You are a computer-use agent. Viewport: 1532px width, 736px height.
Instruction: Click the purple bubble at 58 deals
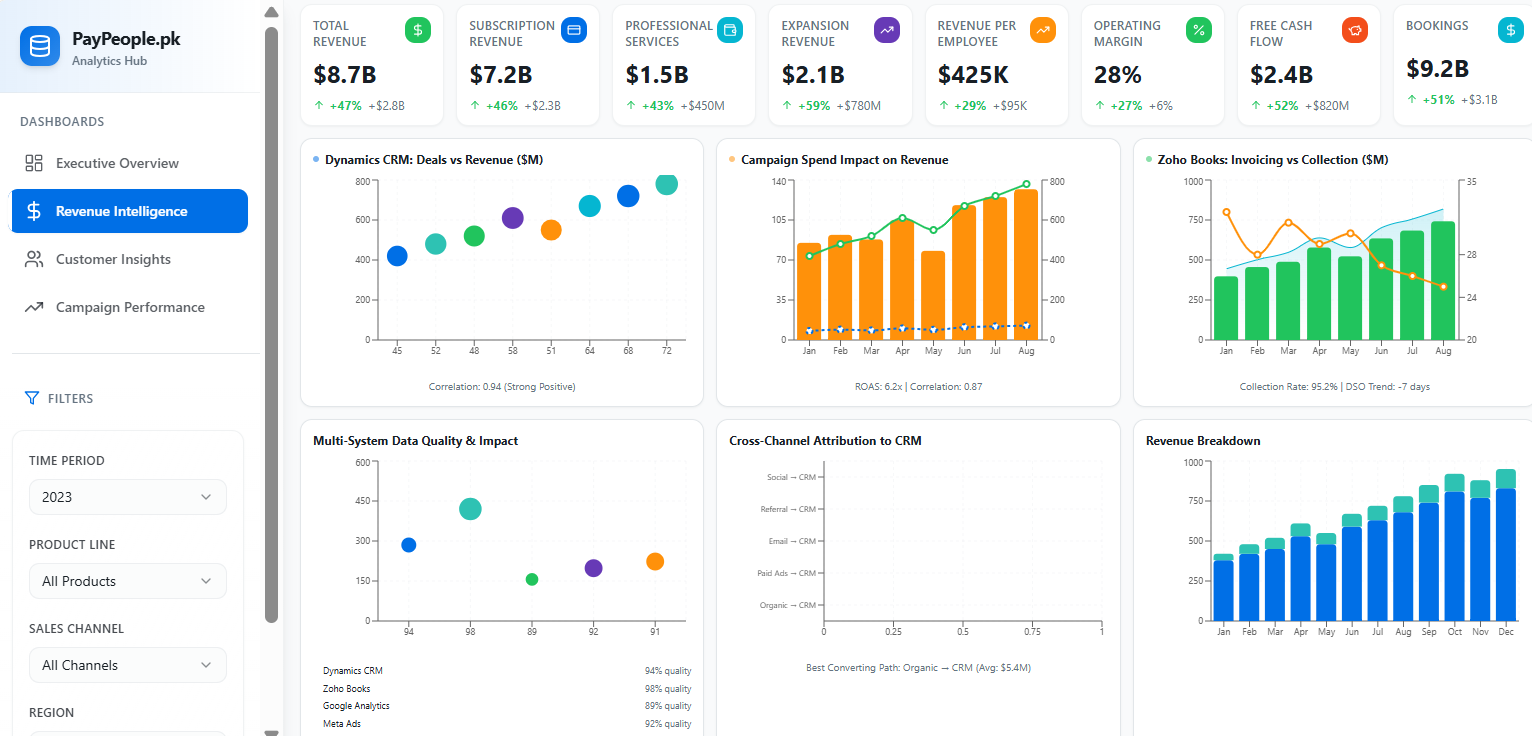[x=512, y=218]
